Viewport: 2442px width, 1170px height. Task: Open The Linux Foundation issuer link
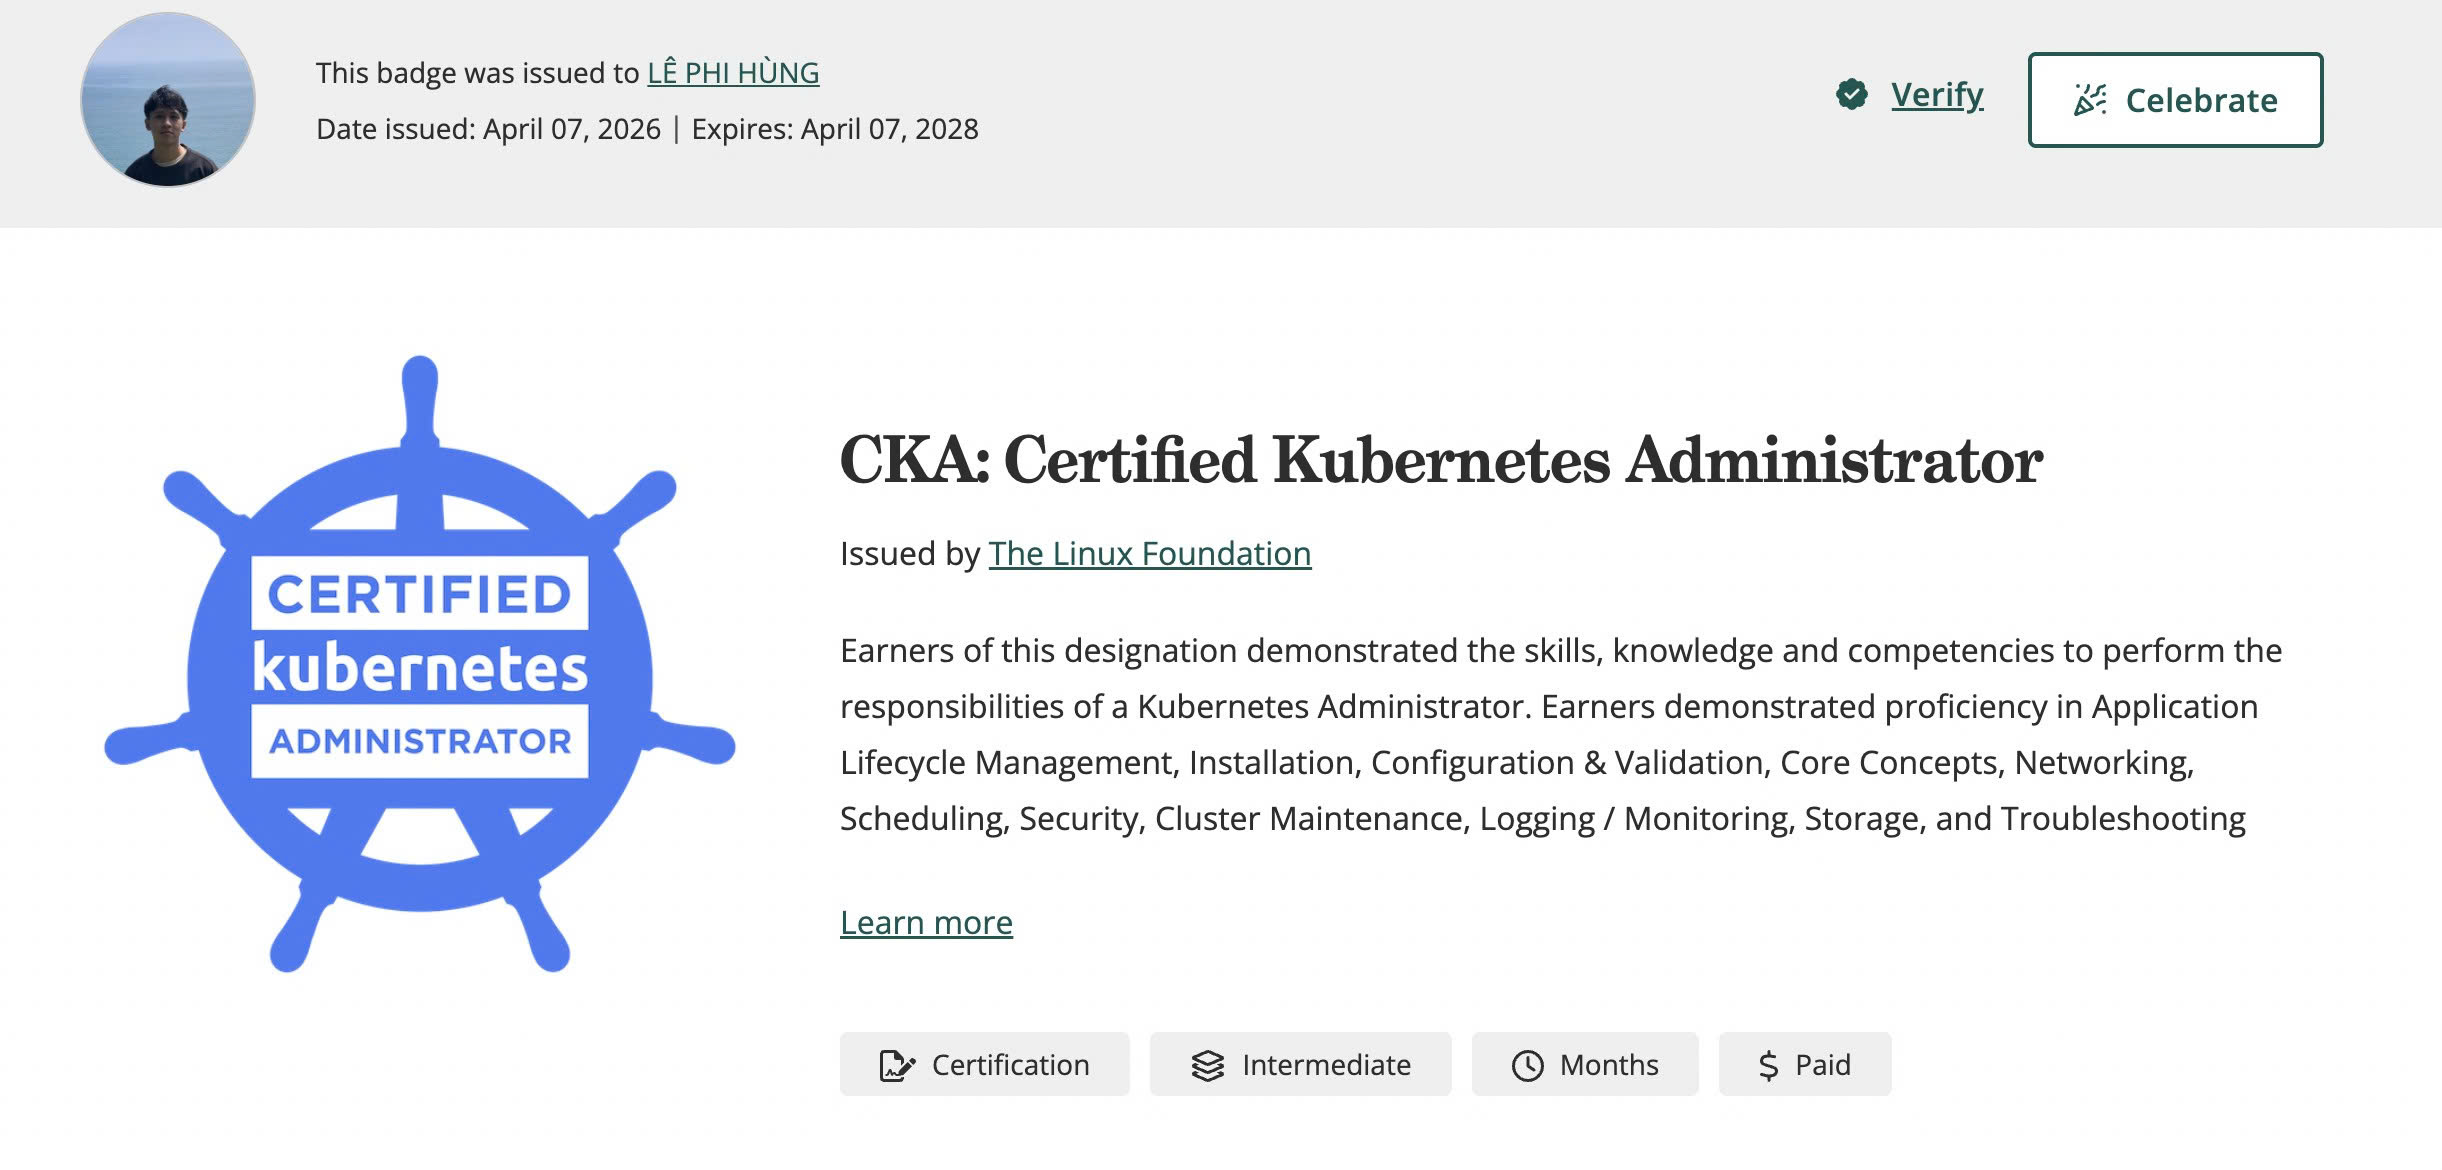(x=1150, y=554)
